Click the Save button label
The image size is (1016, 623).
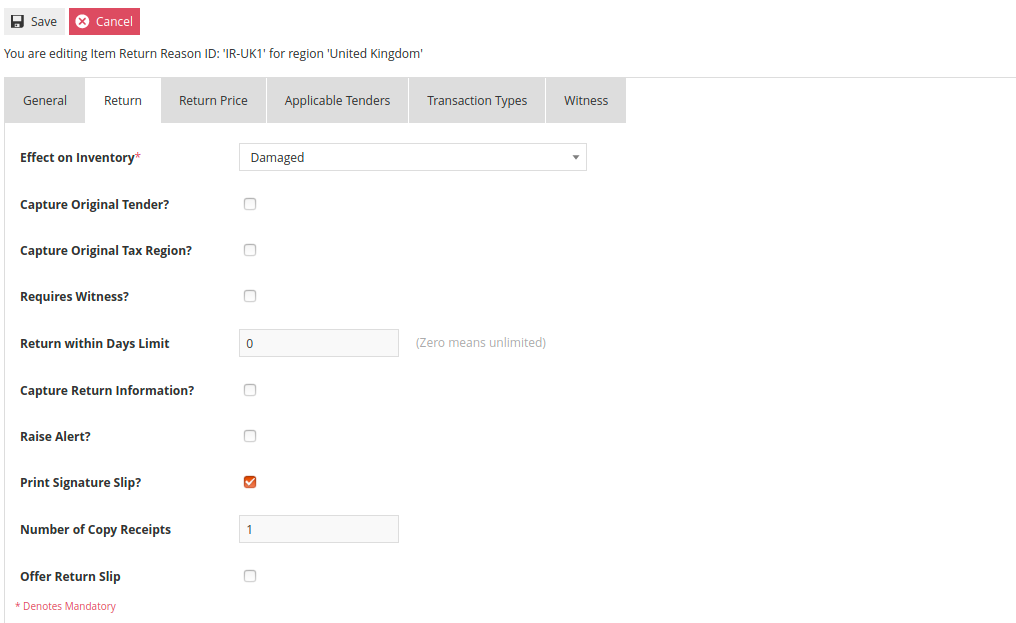click(44, 21)
